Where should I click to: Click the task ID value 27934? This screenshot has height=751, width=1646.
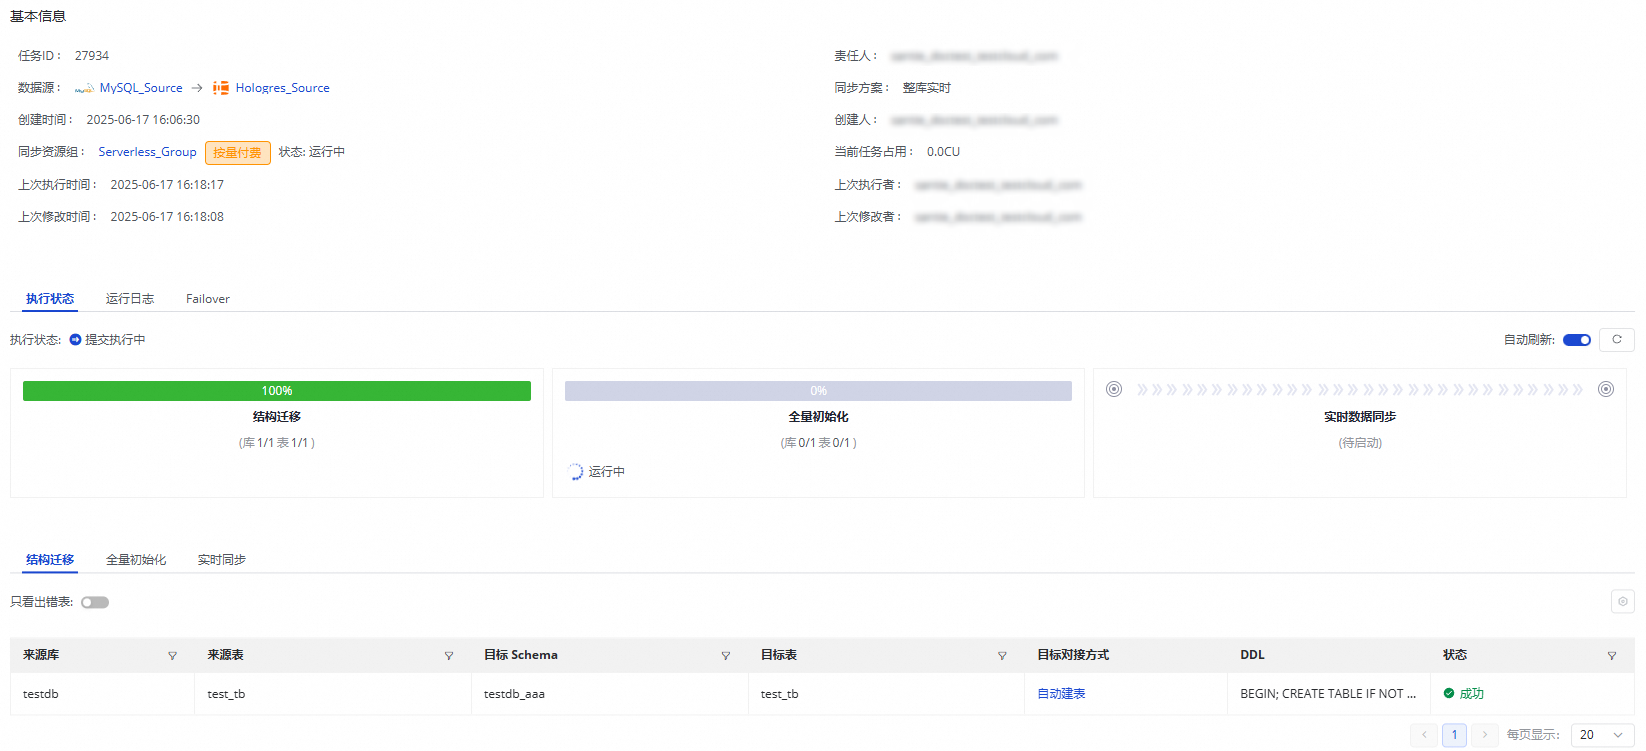(92, 56)
